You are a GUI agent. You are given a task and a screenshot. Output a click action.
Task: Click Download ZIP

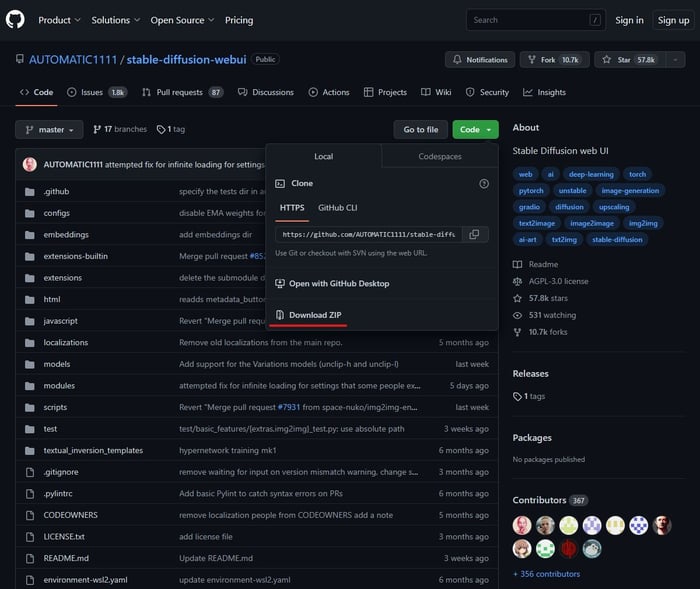click(x=315, y=315)
